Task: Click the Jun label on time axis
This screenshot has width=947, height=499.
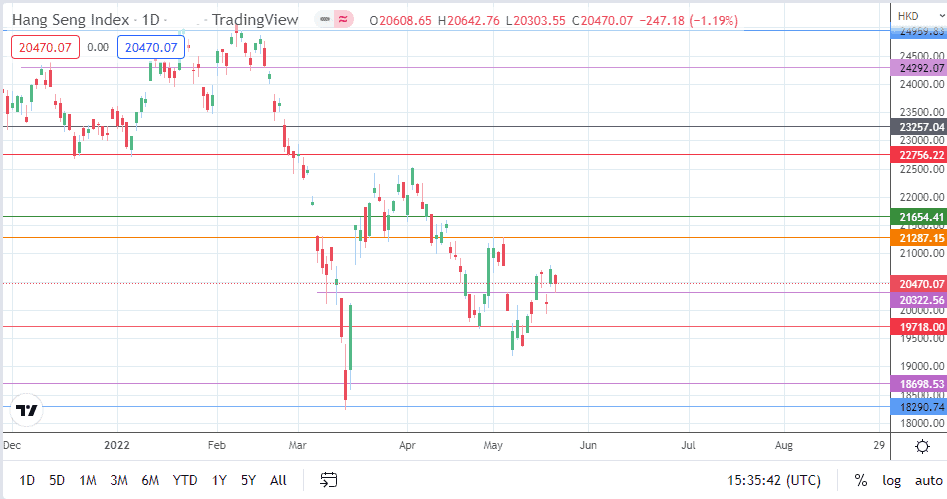Action: pyautogui.click(x=588, y=445)
